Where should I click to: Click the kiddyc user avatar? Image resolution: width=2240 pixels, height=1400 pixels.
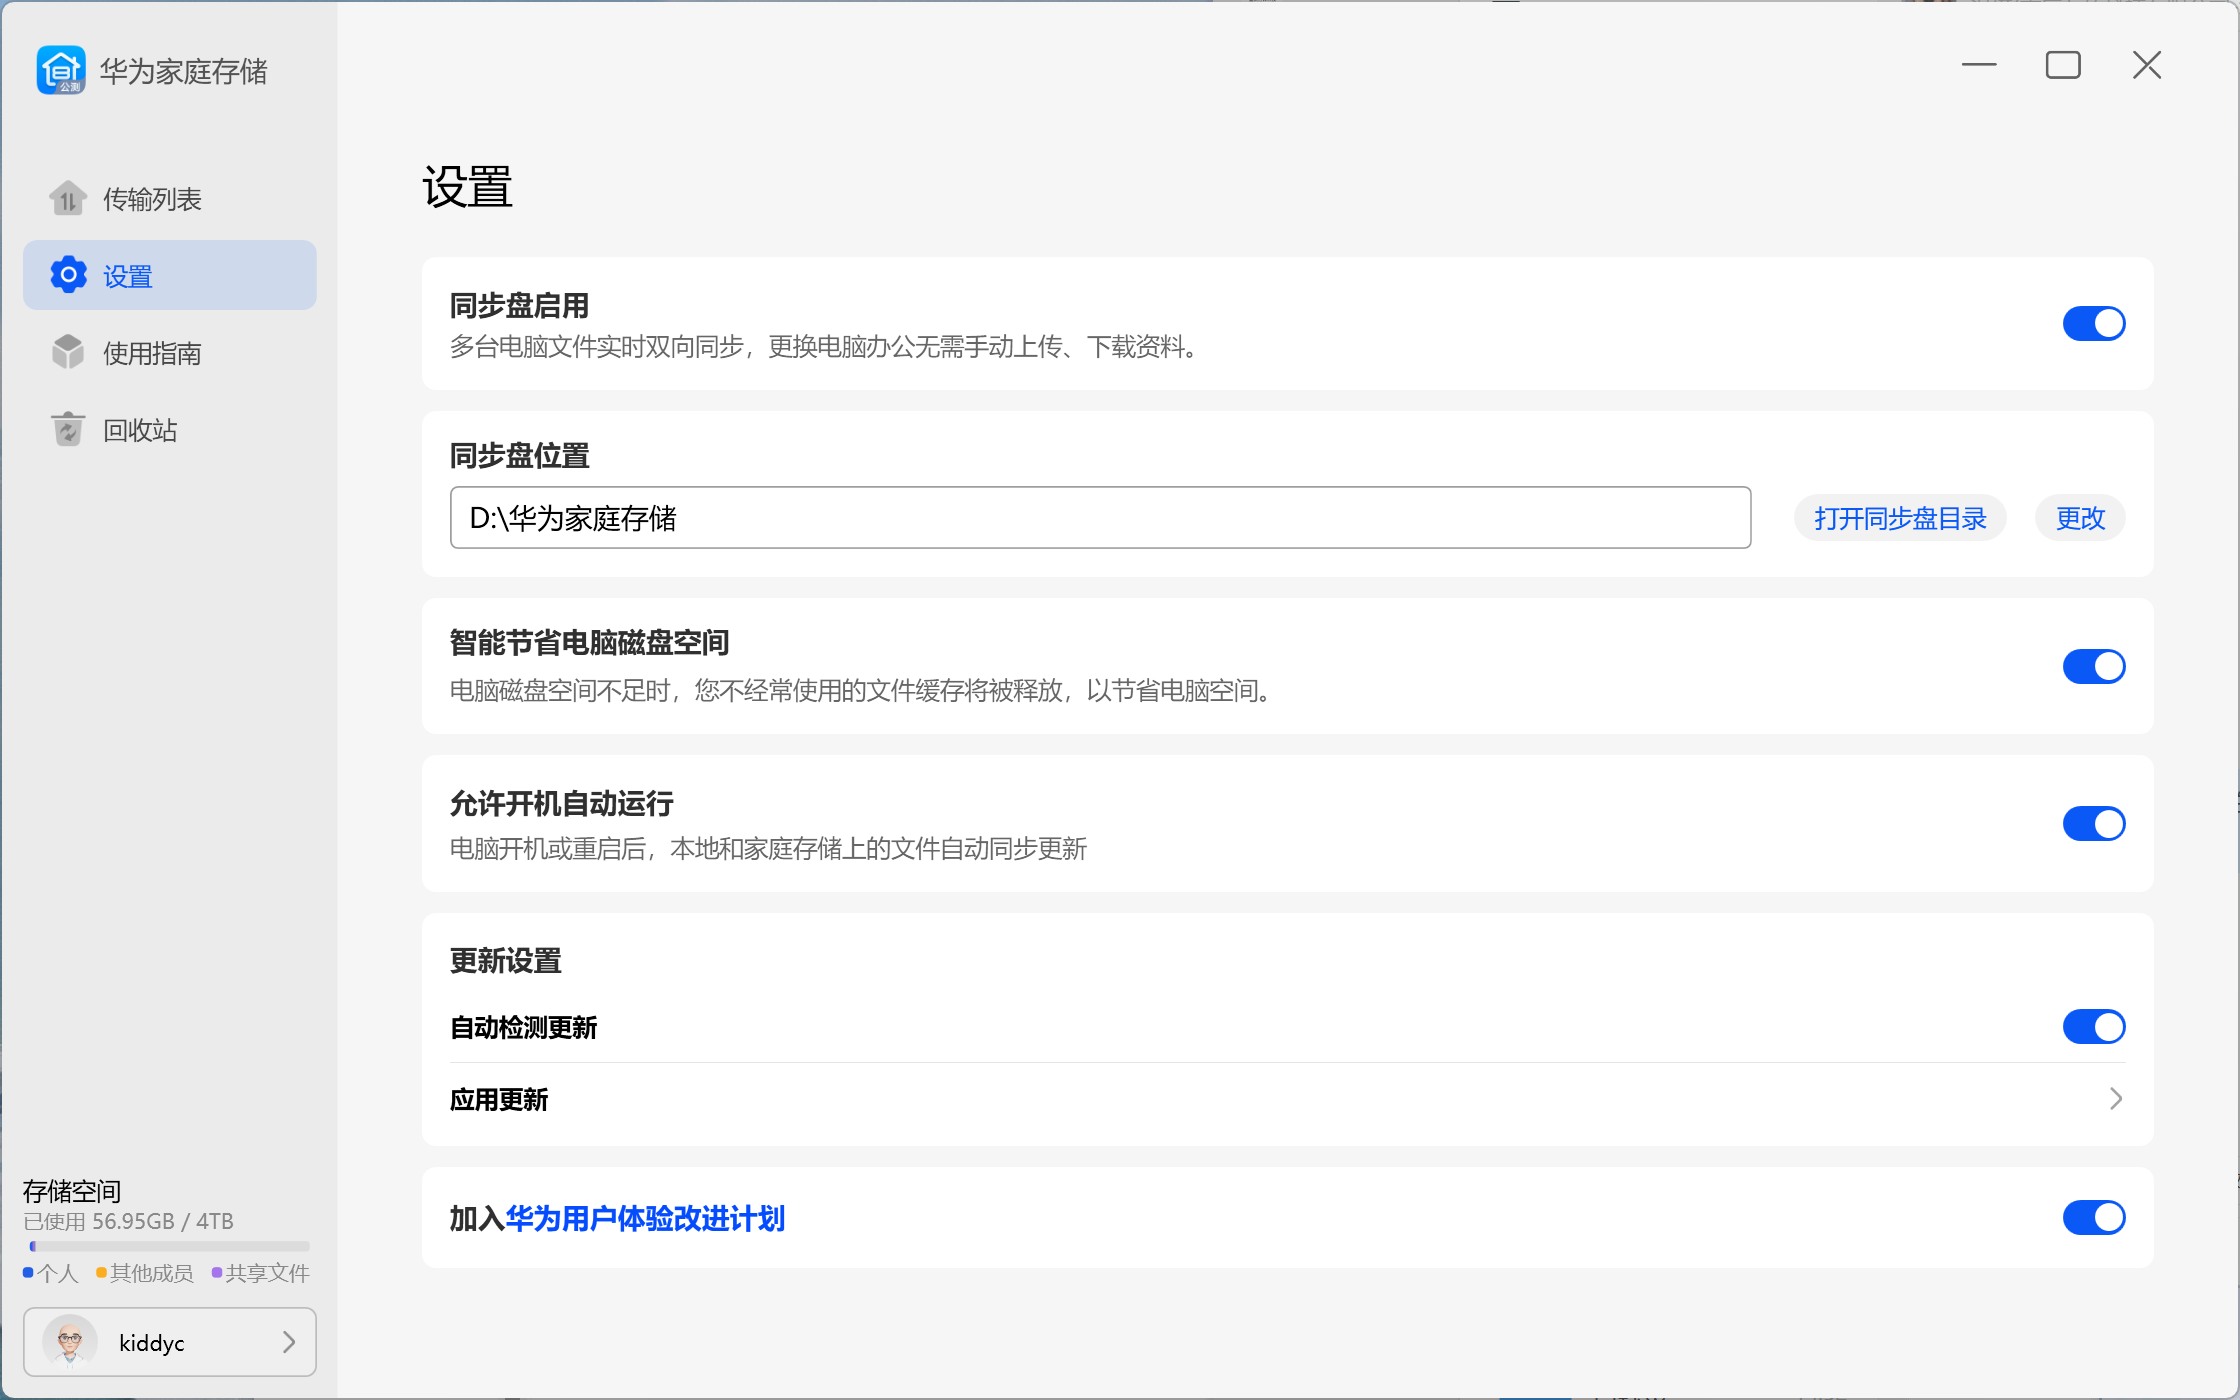tap(70, 1342)
